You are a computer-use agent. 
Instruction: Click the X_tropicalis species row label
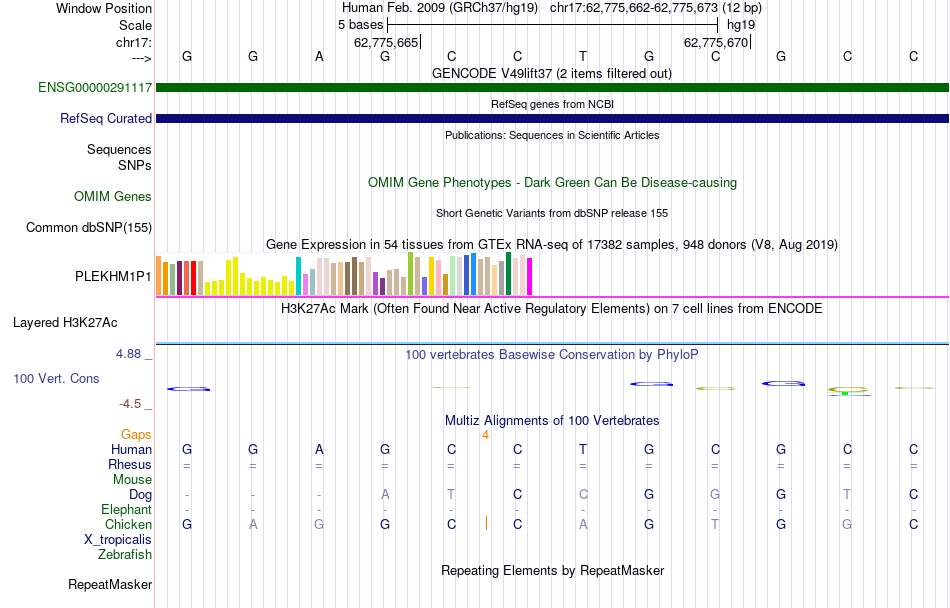tap(118, 540)
